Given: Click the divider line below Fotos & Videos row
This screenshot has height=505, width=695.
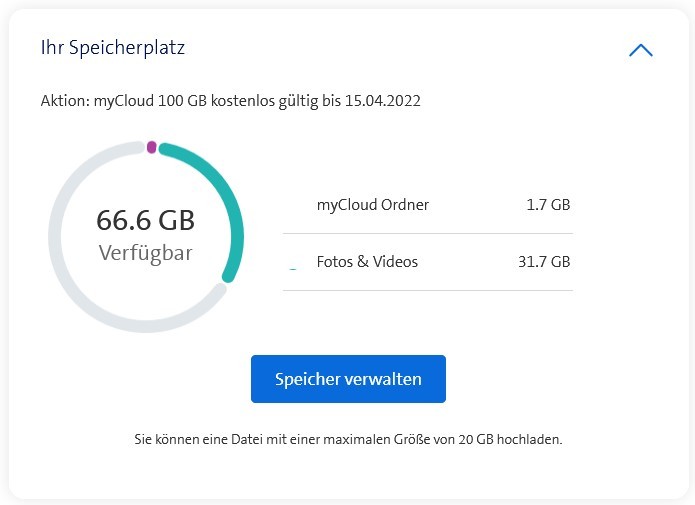Looking at the screenshot, I should (428, 291).
